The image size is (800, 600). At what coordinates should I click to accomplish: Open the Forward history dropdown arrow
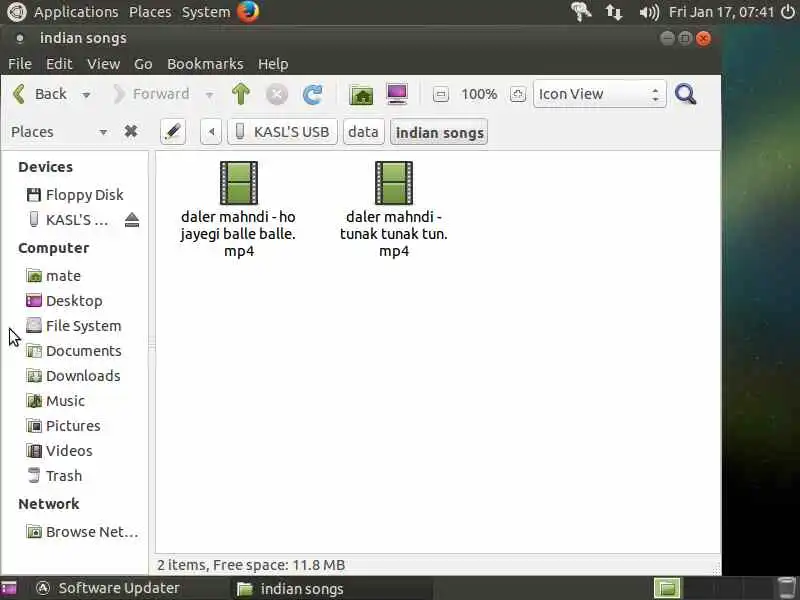209,95
